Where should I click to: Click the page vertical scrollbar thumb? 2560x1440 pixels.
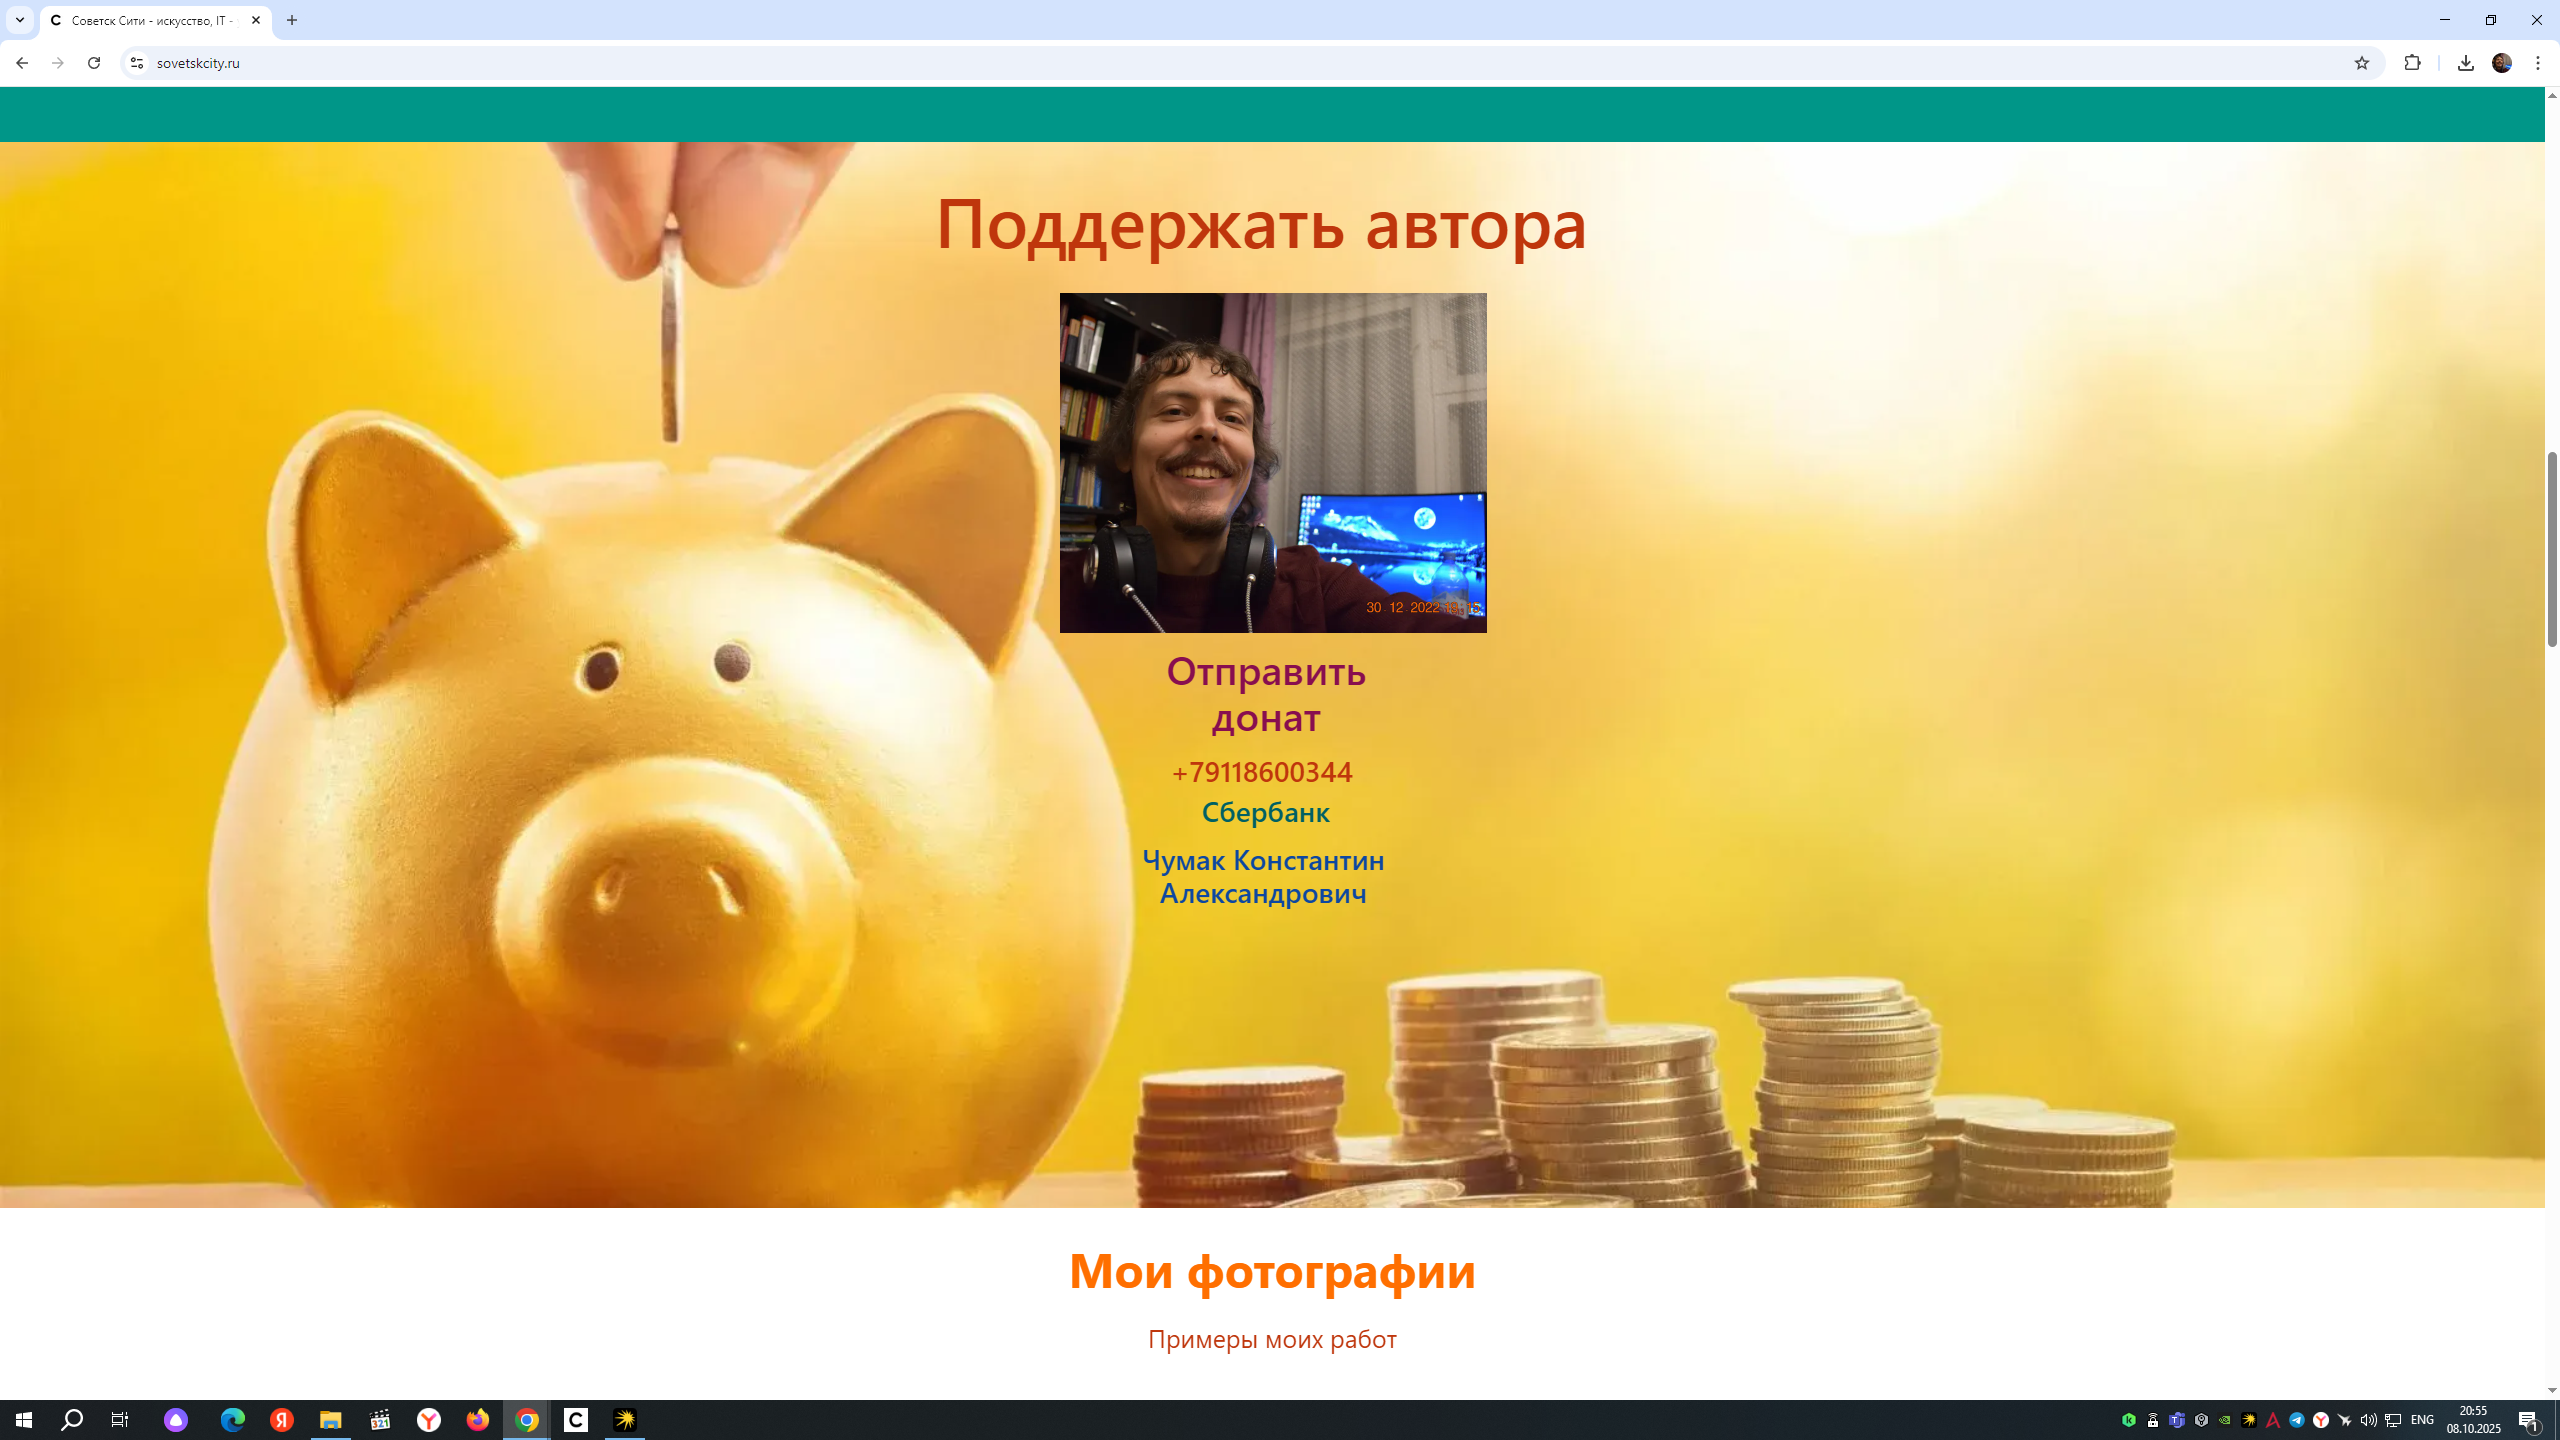[2552, 549]
